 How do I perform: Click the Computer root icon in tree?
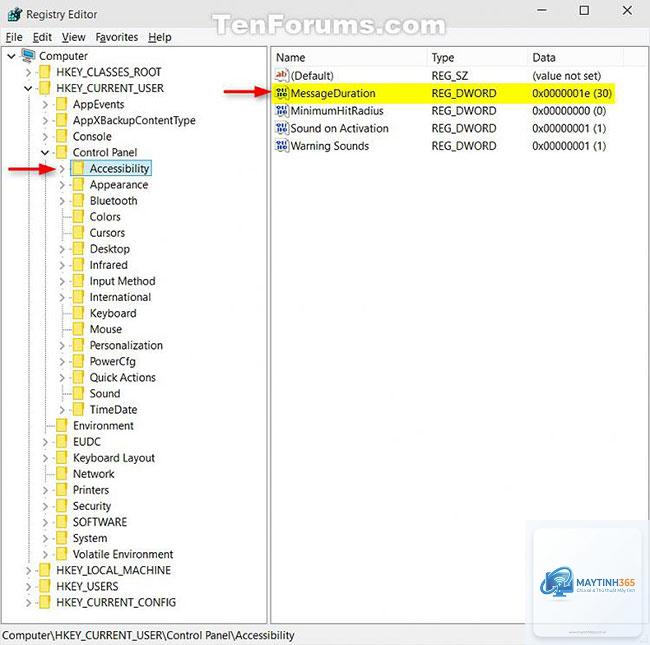28,56
